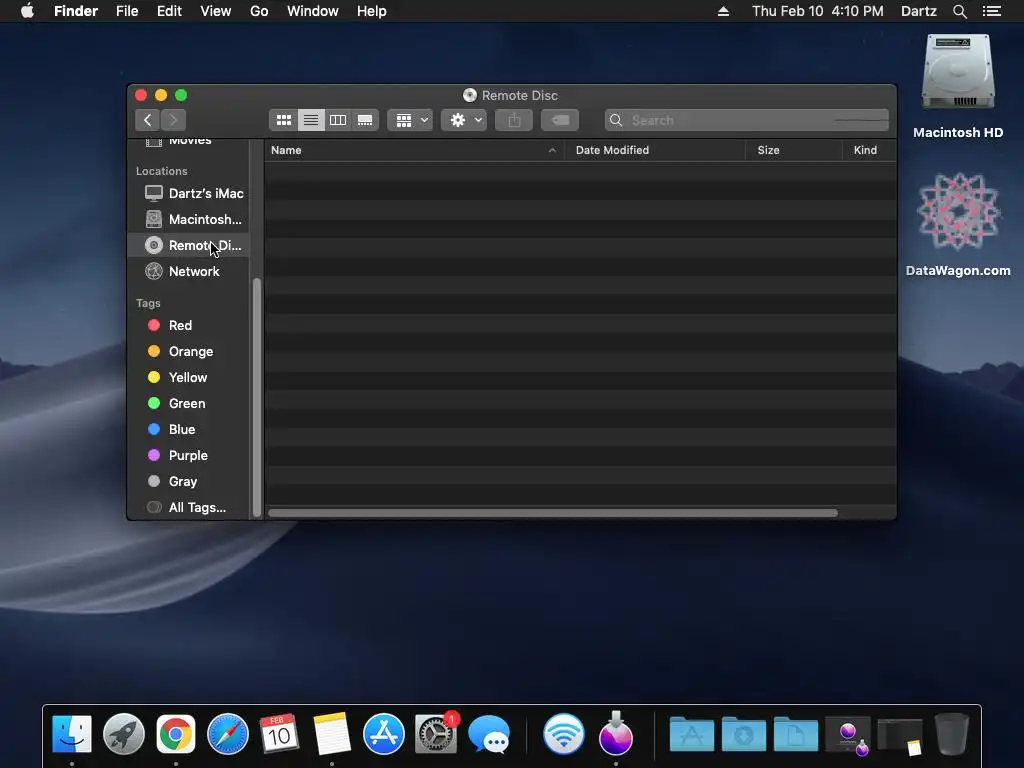The image size is (1024, 768).
Task: Open the gear action menu
Action: [x=464, y=120]
